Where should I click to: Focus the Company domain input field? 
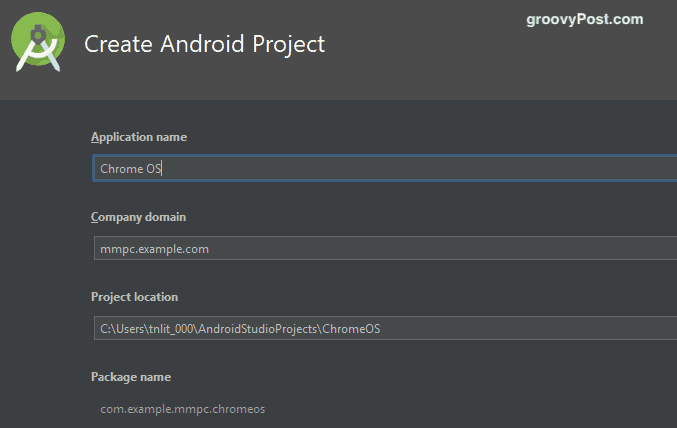[x=386, y=248]
